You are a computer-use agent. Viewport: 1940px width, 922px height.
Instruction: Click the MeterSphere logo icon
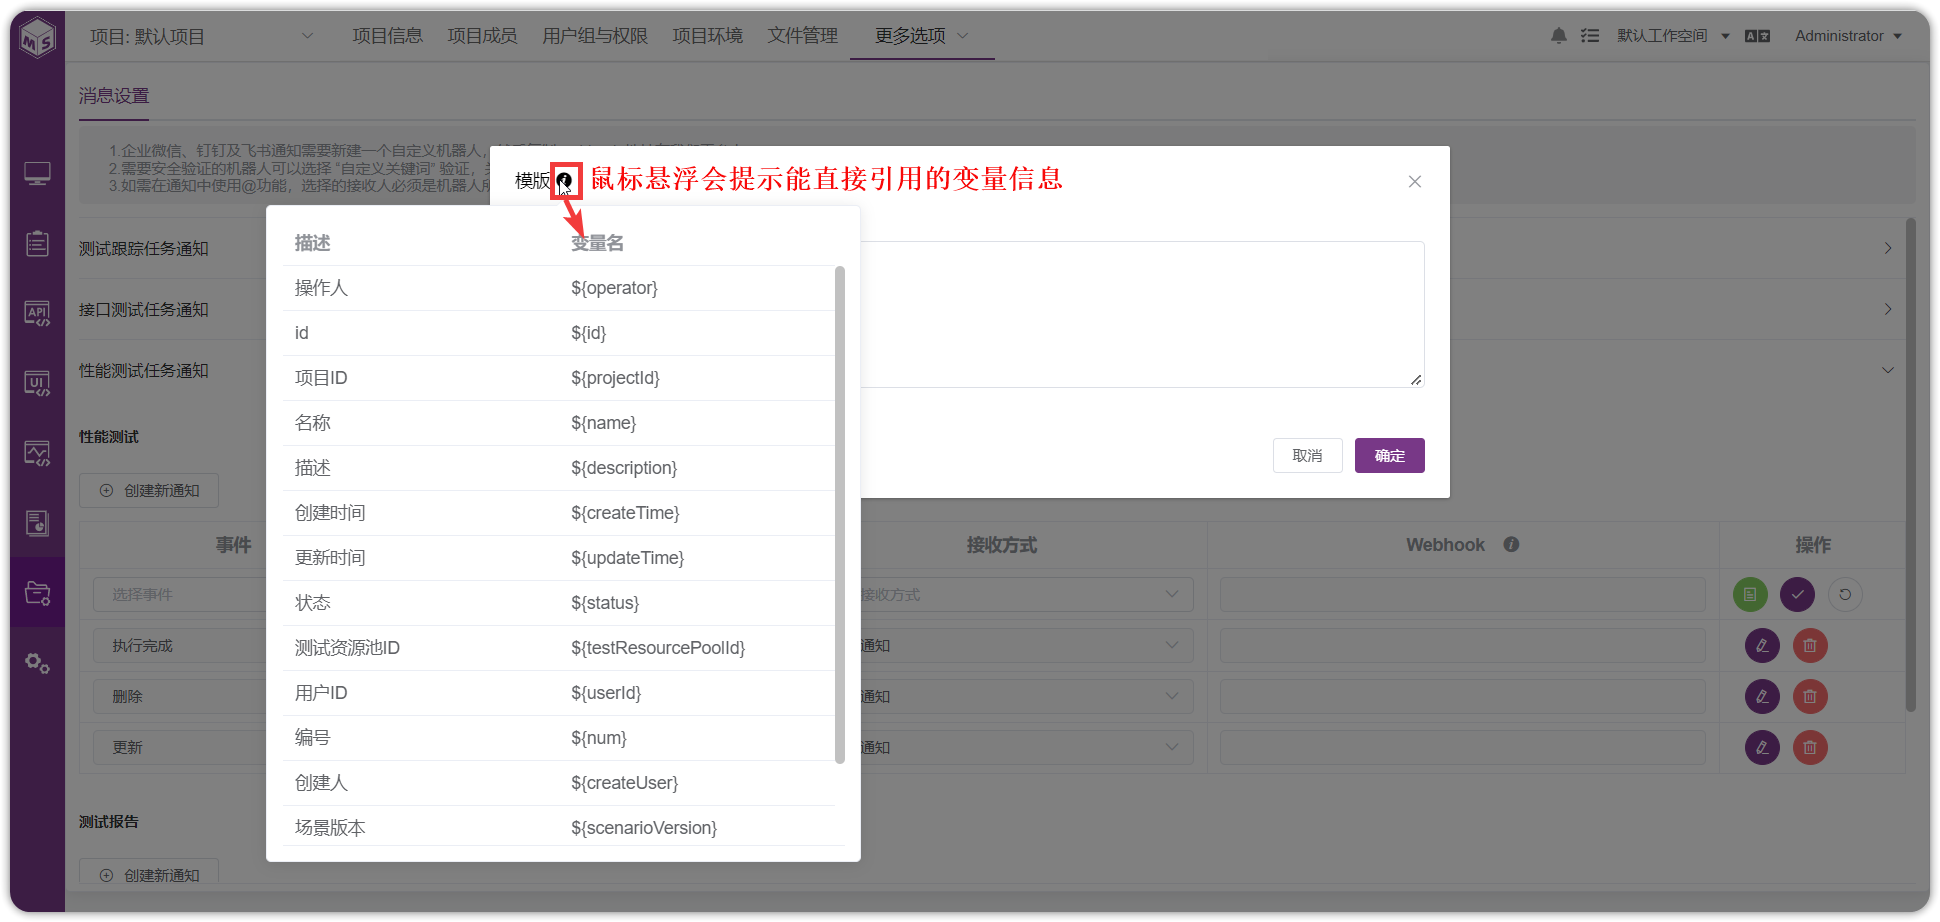tap(38, 38)
